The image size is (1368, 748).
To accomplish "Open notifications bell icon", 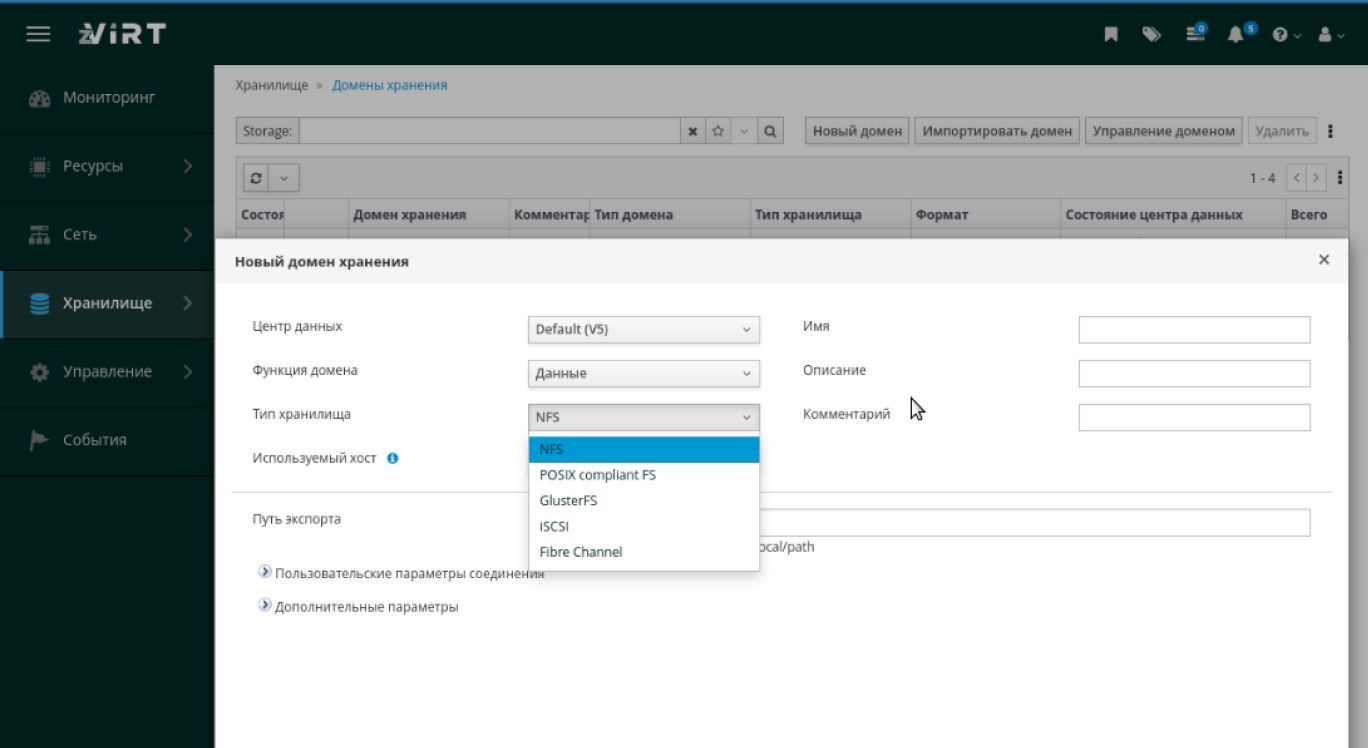I will [1237, 34].
